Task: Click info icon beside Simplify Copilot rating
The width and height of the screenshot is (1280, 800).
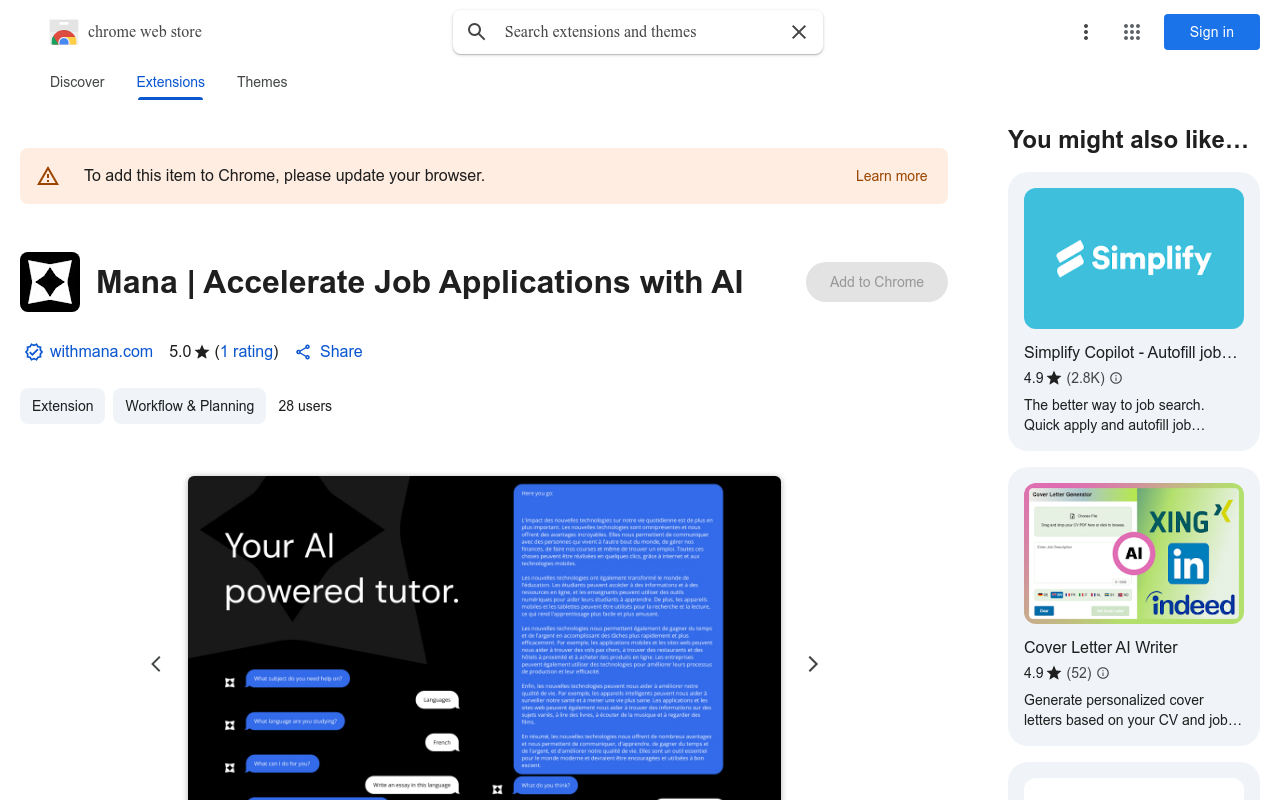Action: point(1116,378)
